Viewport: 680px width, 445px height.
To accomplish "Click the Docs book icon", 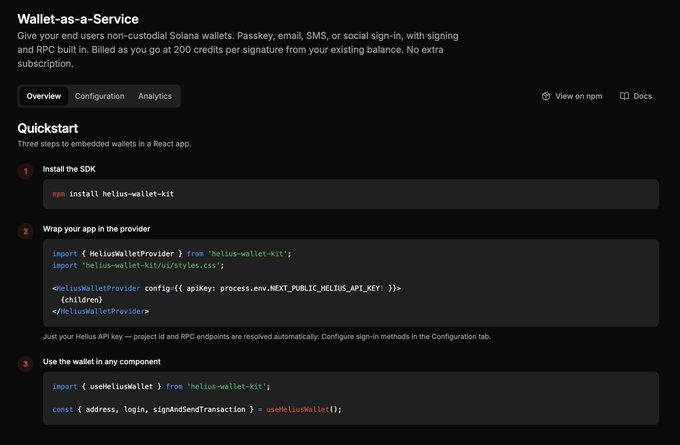I will [x=624, y=96].
